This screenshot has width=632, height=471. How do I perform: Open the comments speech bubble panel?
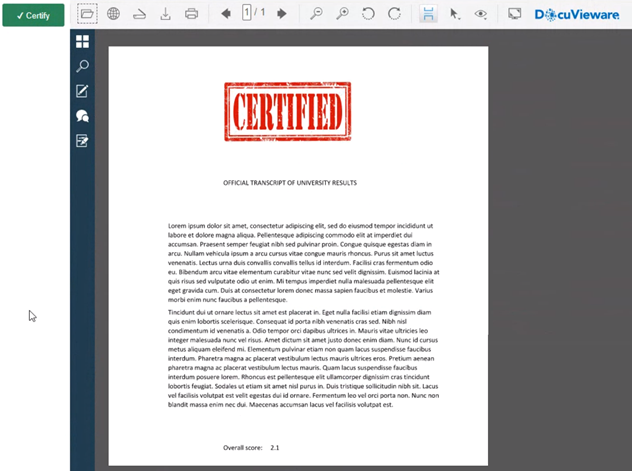[x=82, y=116]
